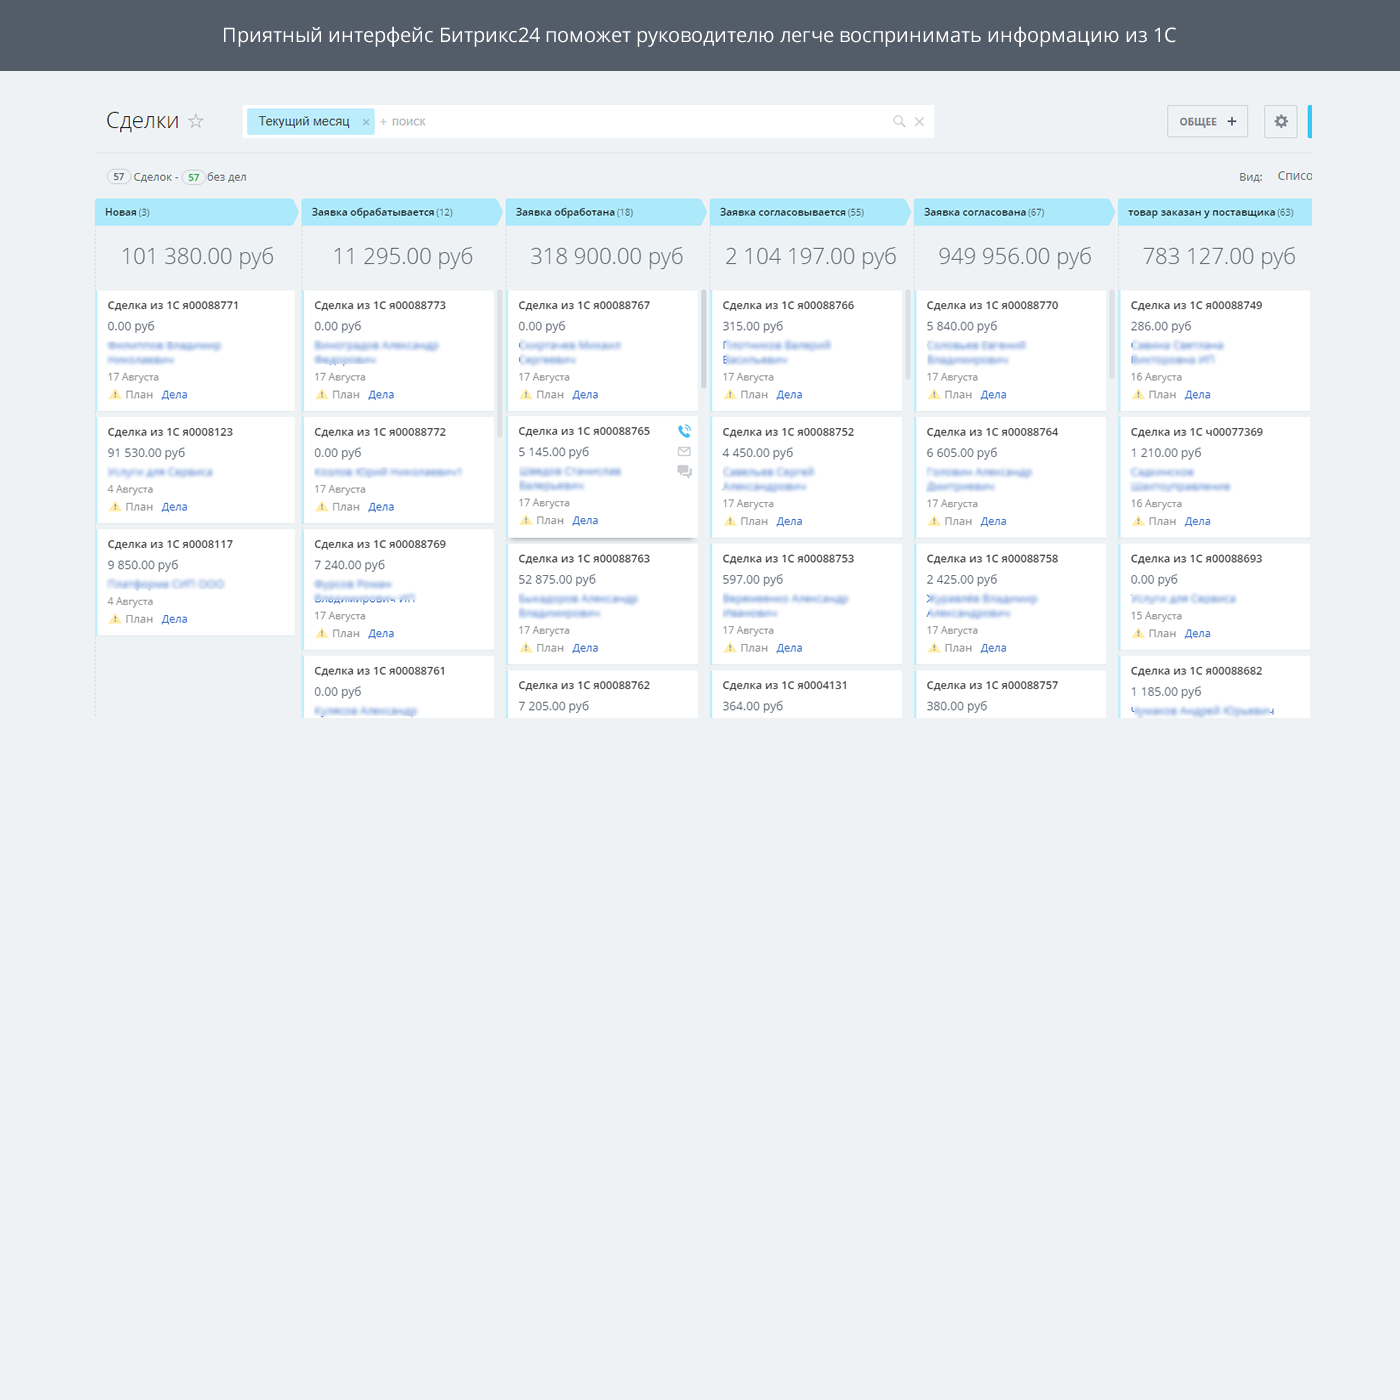
Task: Click warning icon on deal я00088769
Action: 322,634
